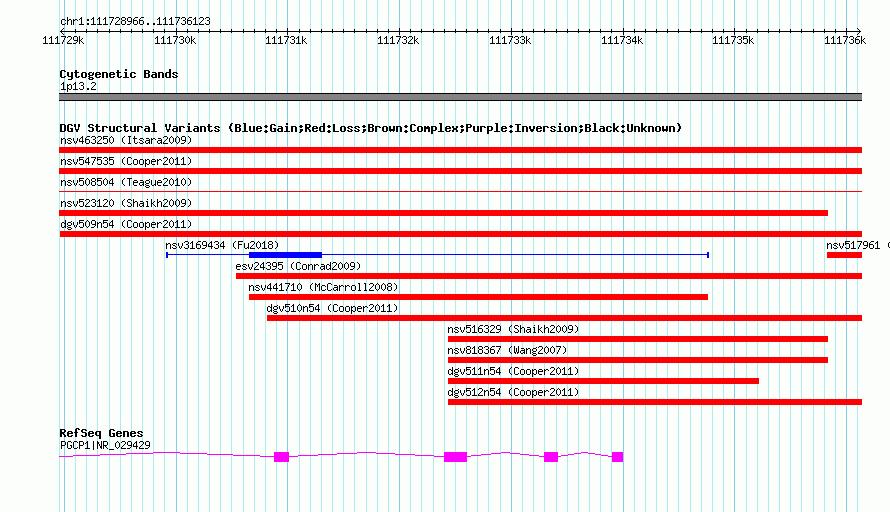Open nsv818367 (Wang2007) label
The height and width of the screenshot is (512, 890).
(x=507, y=350)
